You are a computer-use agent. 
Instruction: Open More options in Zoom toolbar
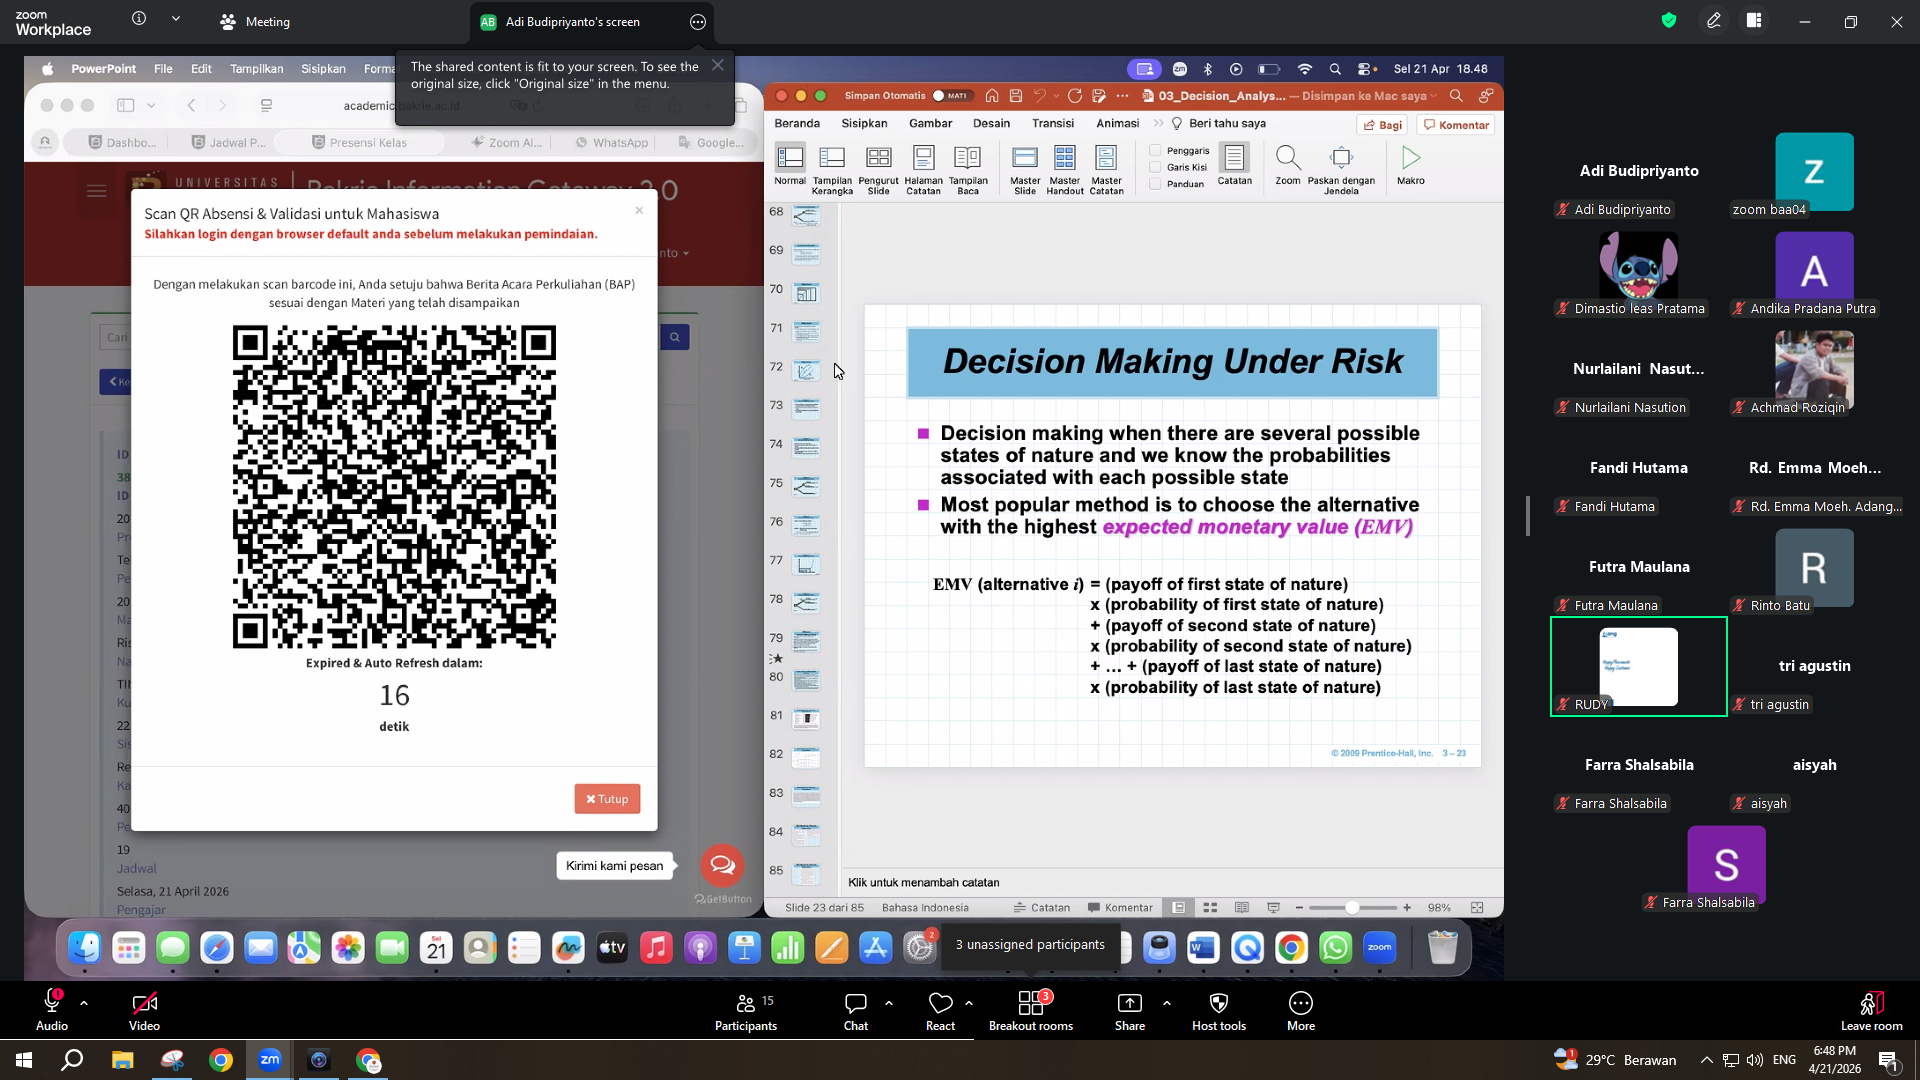click(x=1301, y=1011)
